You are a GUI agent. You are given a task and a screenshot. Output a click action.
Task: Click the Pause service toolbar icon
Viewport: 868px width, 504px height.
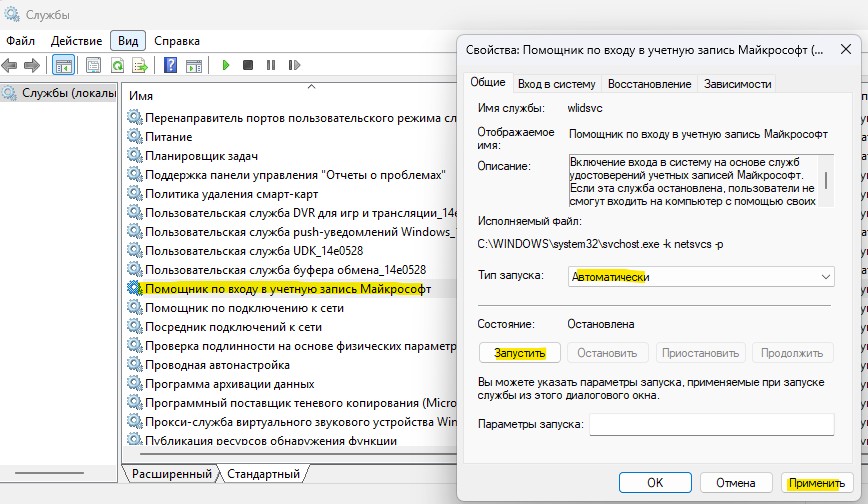(x=271, y=65)
